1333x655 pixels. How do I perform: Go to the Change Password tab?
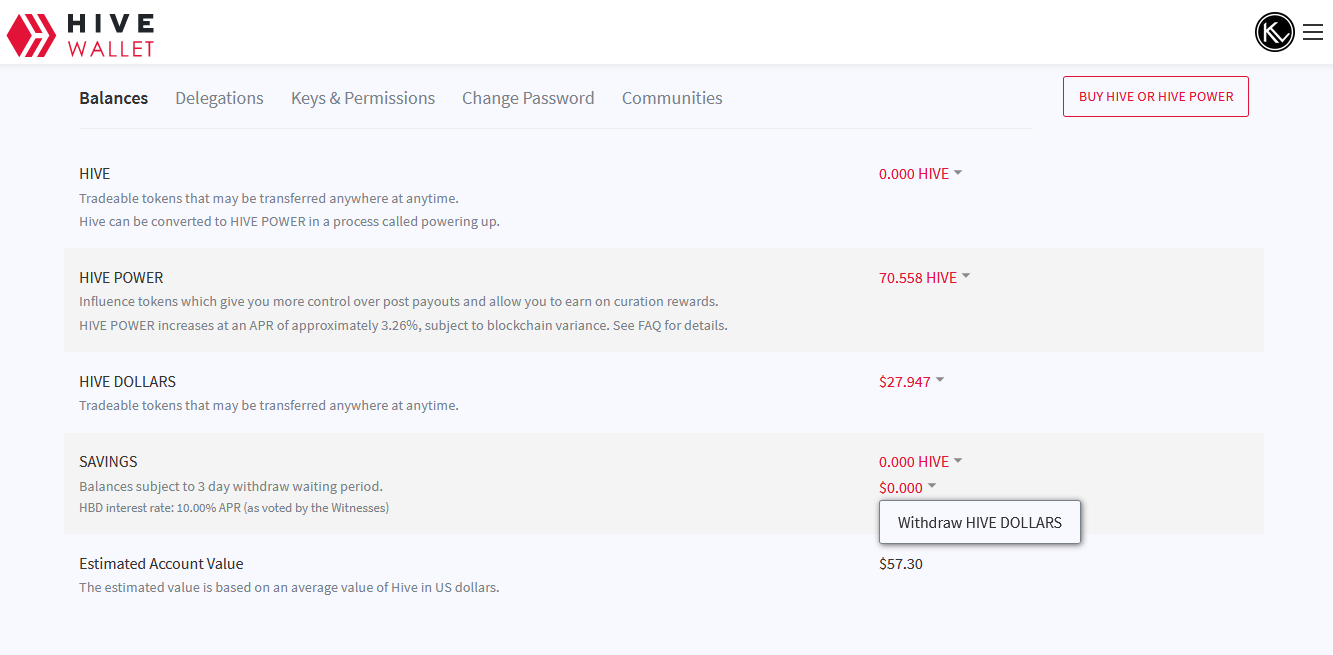528,98
